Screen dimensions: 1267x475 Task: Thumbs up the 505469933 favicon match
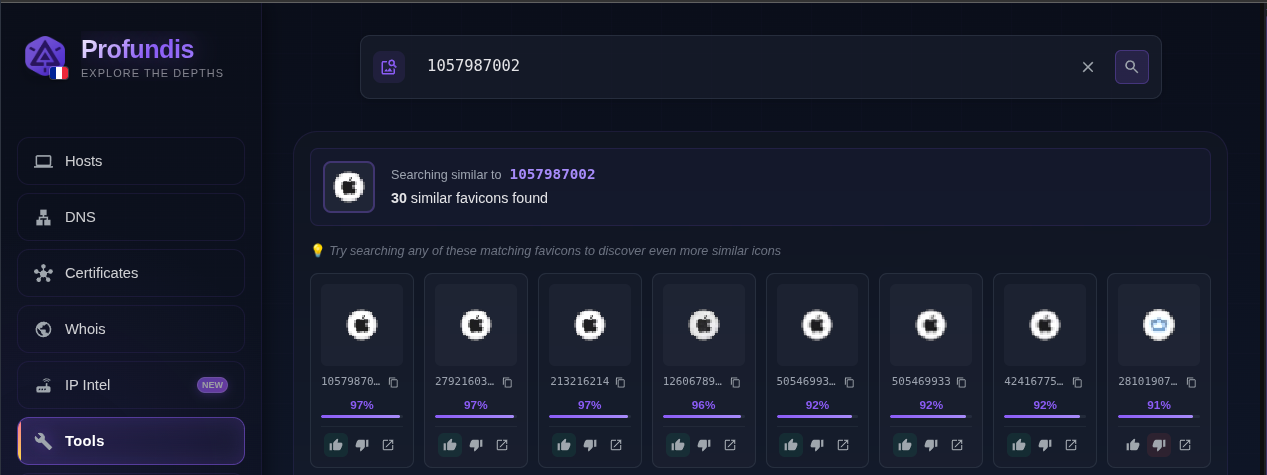pos(905,445)
